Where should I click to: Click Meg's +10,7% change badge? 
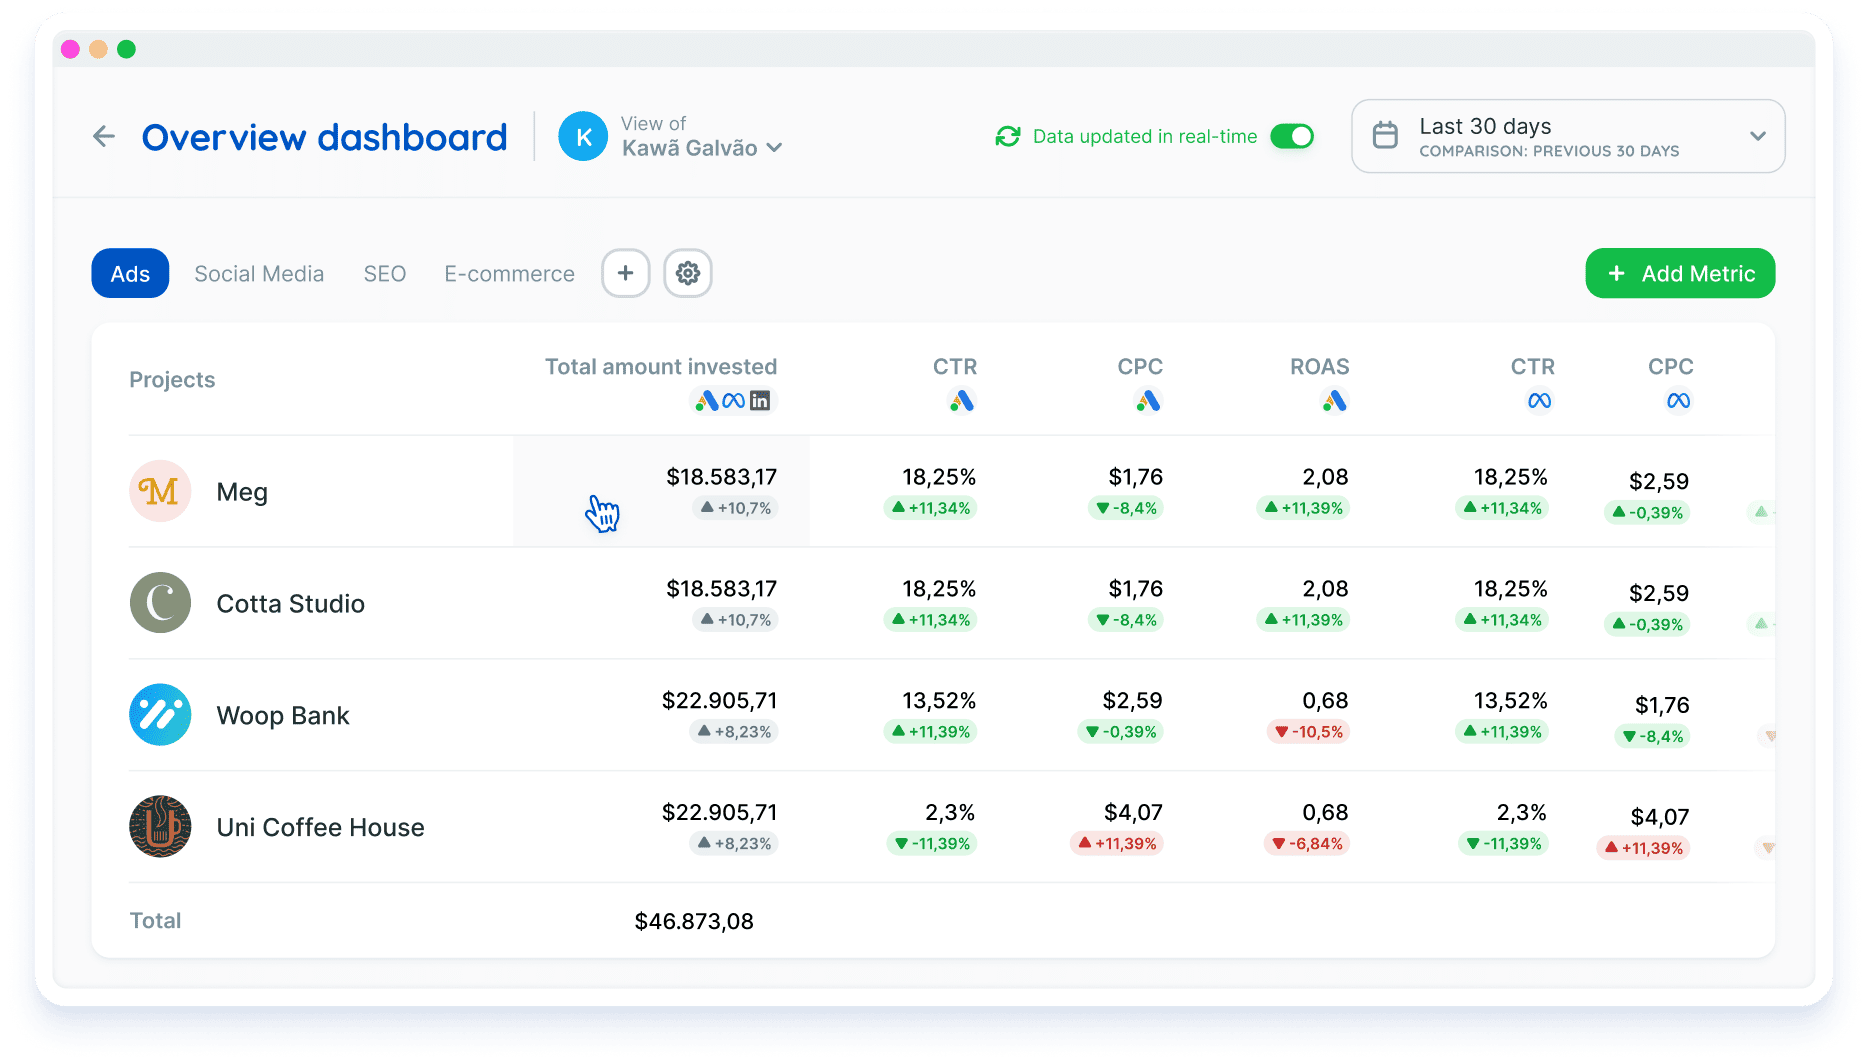735,508
